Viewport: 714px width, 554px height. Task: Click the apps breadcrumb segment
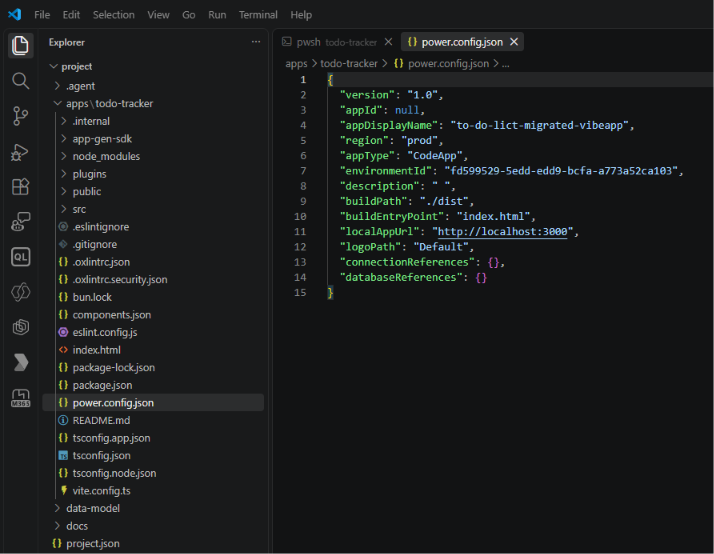tap(296, 64)
